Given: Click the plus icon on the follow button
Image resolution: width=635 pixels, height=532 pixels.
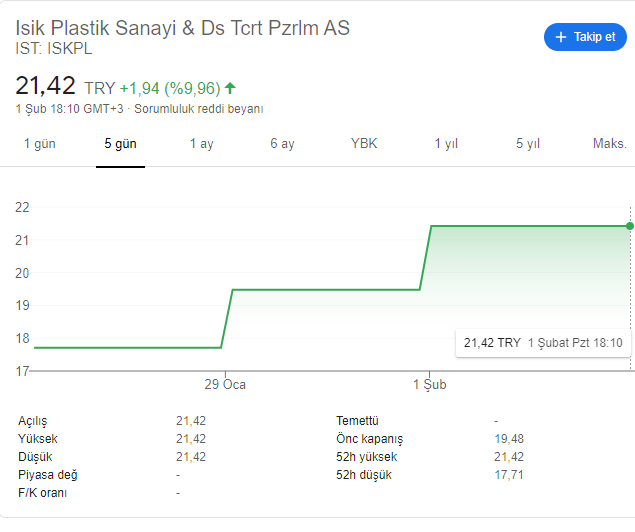Looking at the screenshot, I should pyautogui.click(x=561, y=37).
